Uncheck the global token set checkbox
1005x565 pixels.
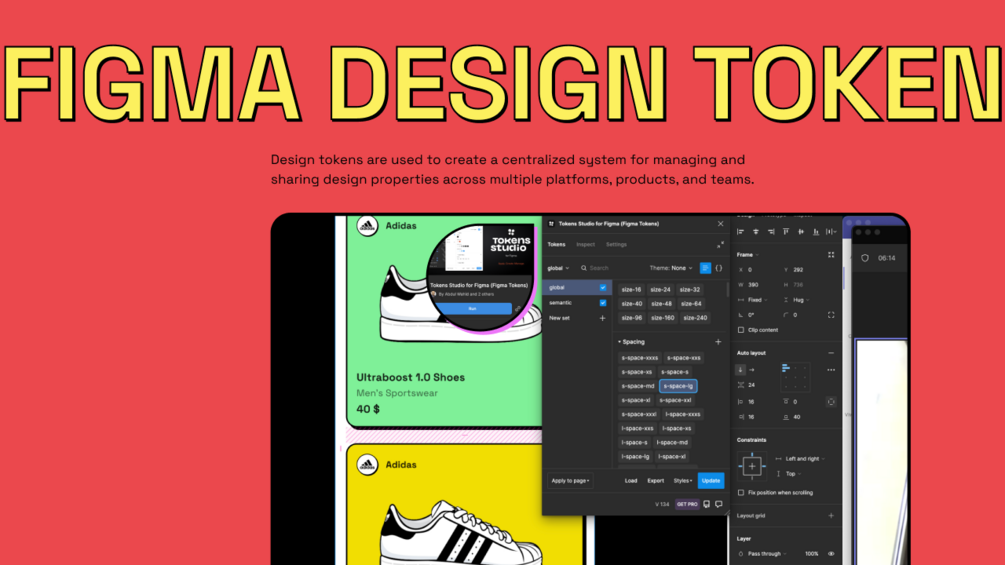pos(602,288)
